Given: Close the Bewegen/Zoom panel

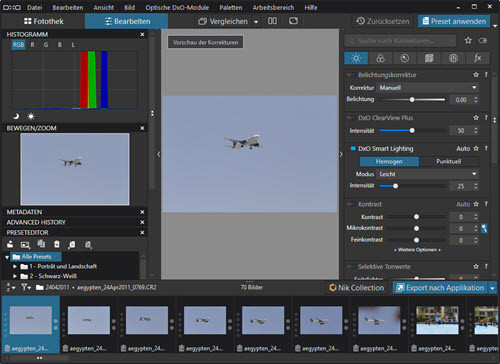Looking at the screenshot, I should coord(142,128).
